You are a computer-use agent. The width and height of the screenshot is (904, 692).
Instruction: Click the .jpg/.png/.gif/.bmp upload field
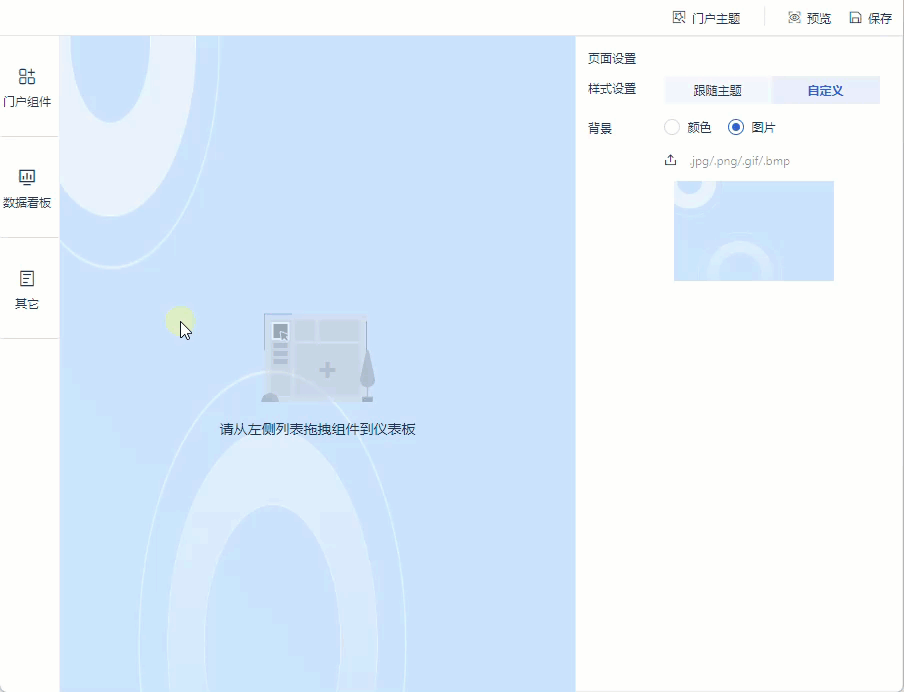(x=739, y=161)
